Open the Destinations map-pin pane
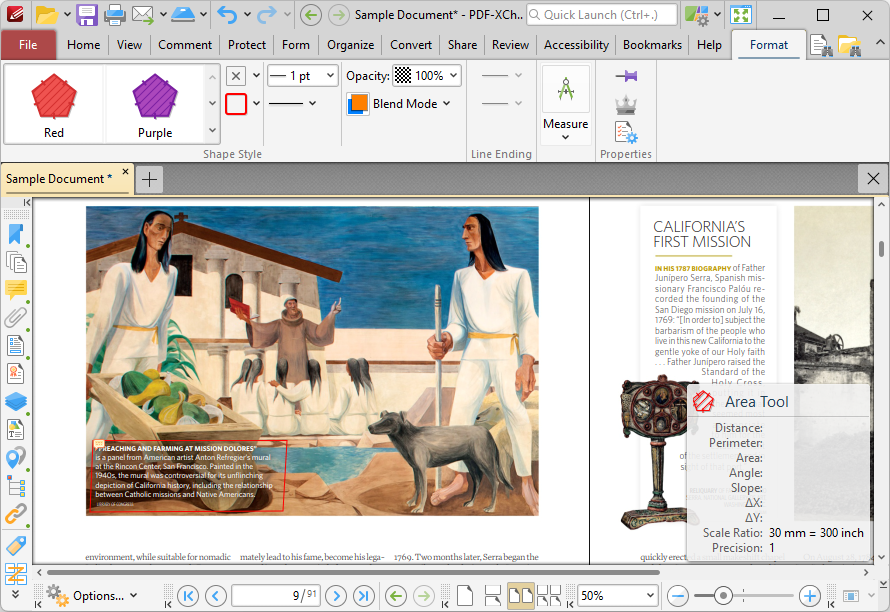 (x=16, y=457)
